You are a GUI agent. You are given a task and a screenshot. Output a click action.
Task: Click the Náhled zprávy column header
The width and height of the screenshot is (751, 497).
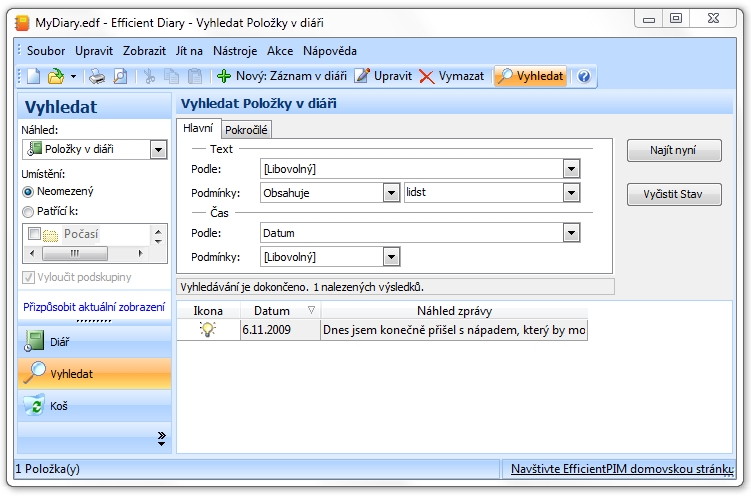(454, 311)
